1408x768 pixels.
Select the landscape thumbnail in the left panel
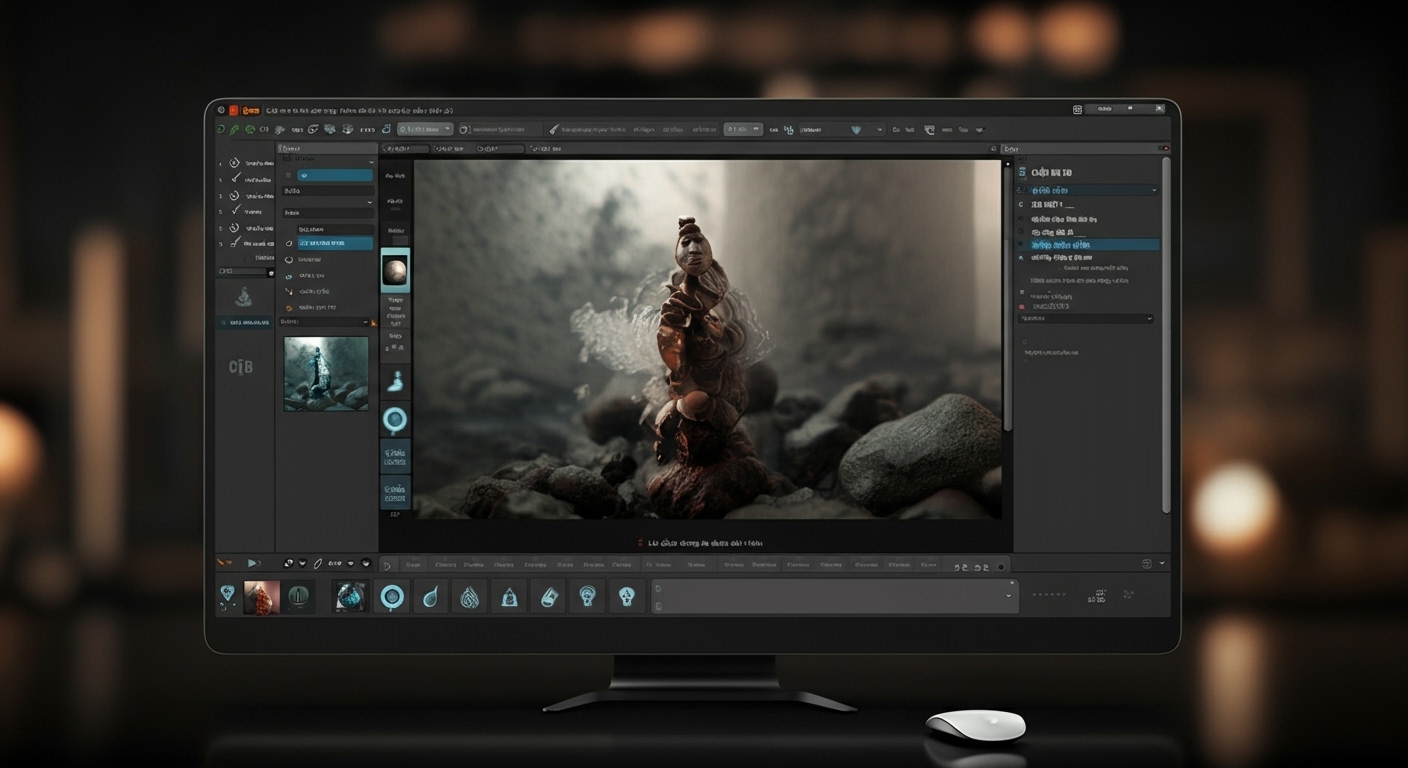click(x=326, y=374)
